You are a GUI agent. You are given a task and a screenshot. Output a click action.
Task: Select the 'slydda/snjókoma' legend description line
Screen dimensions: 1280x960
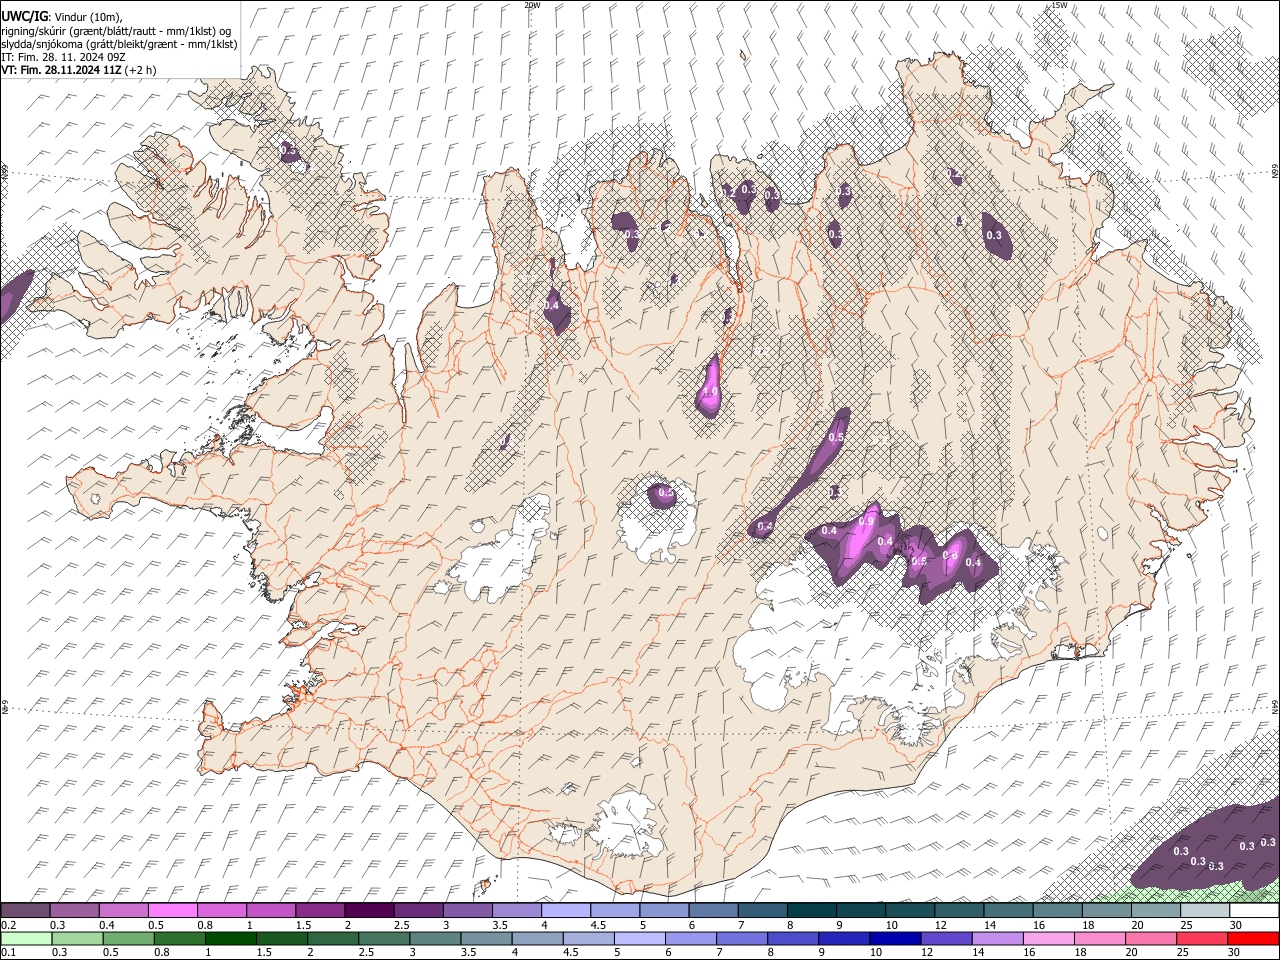coord(119,44)
